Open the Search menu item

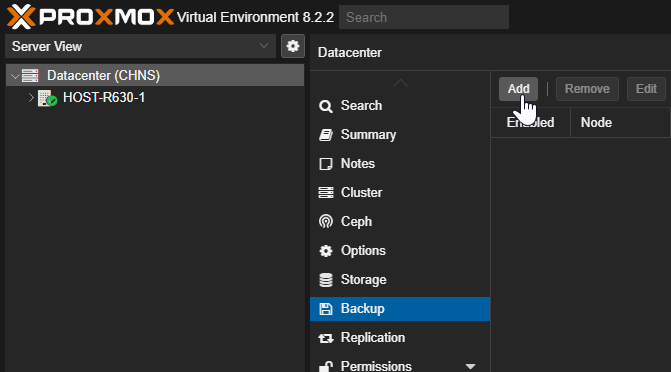pyautogui.click(x=400, y=106)
